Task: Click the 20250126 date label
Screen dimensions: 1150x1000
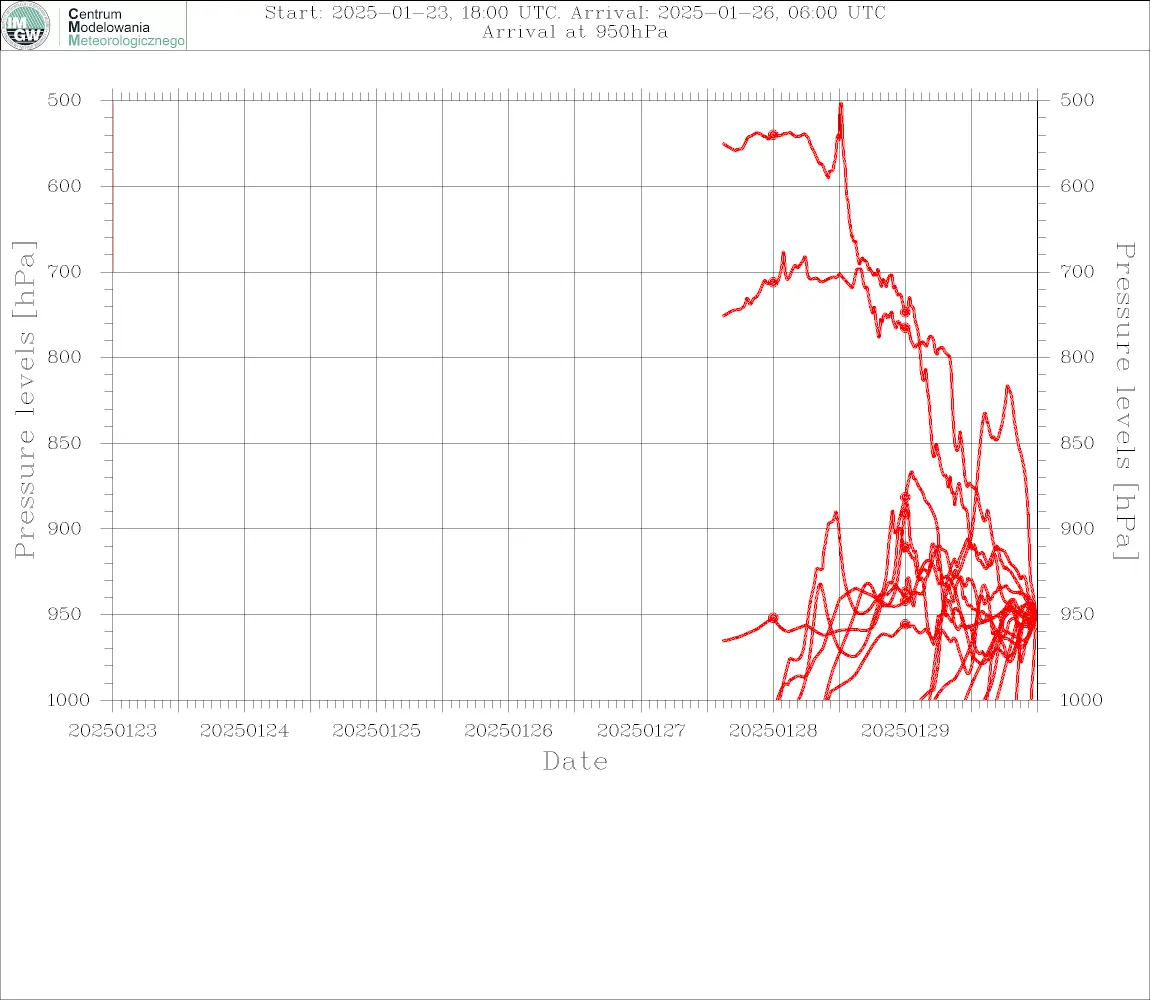Action: click(x=508, y=731)
